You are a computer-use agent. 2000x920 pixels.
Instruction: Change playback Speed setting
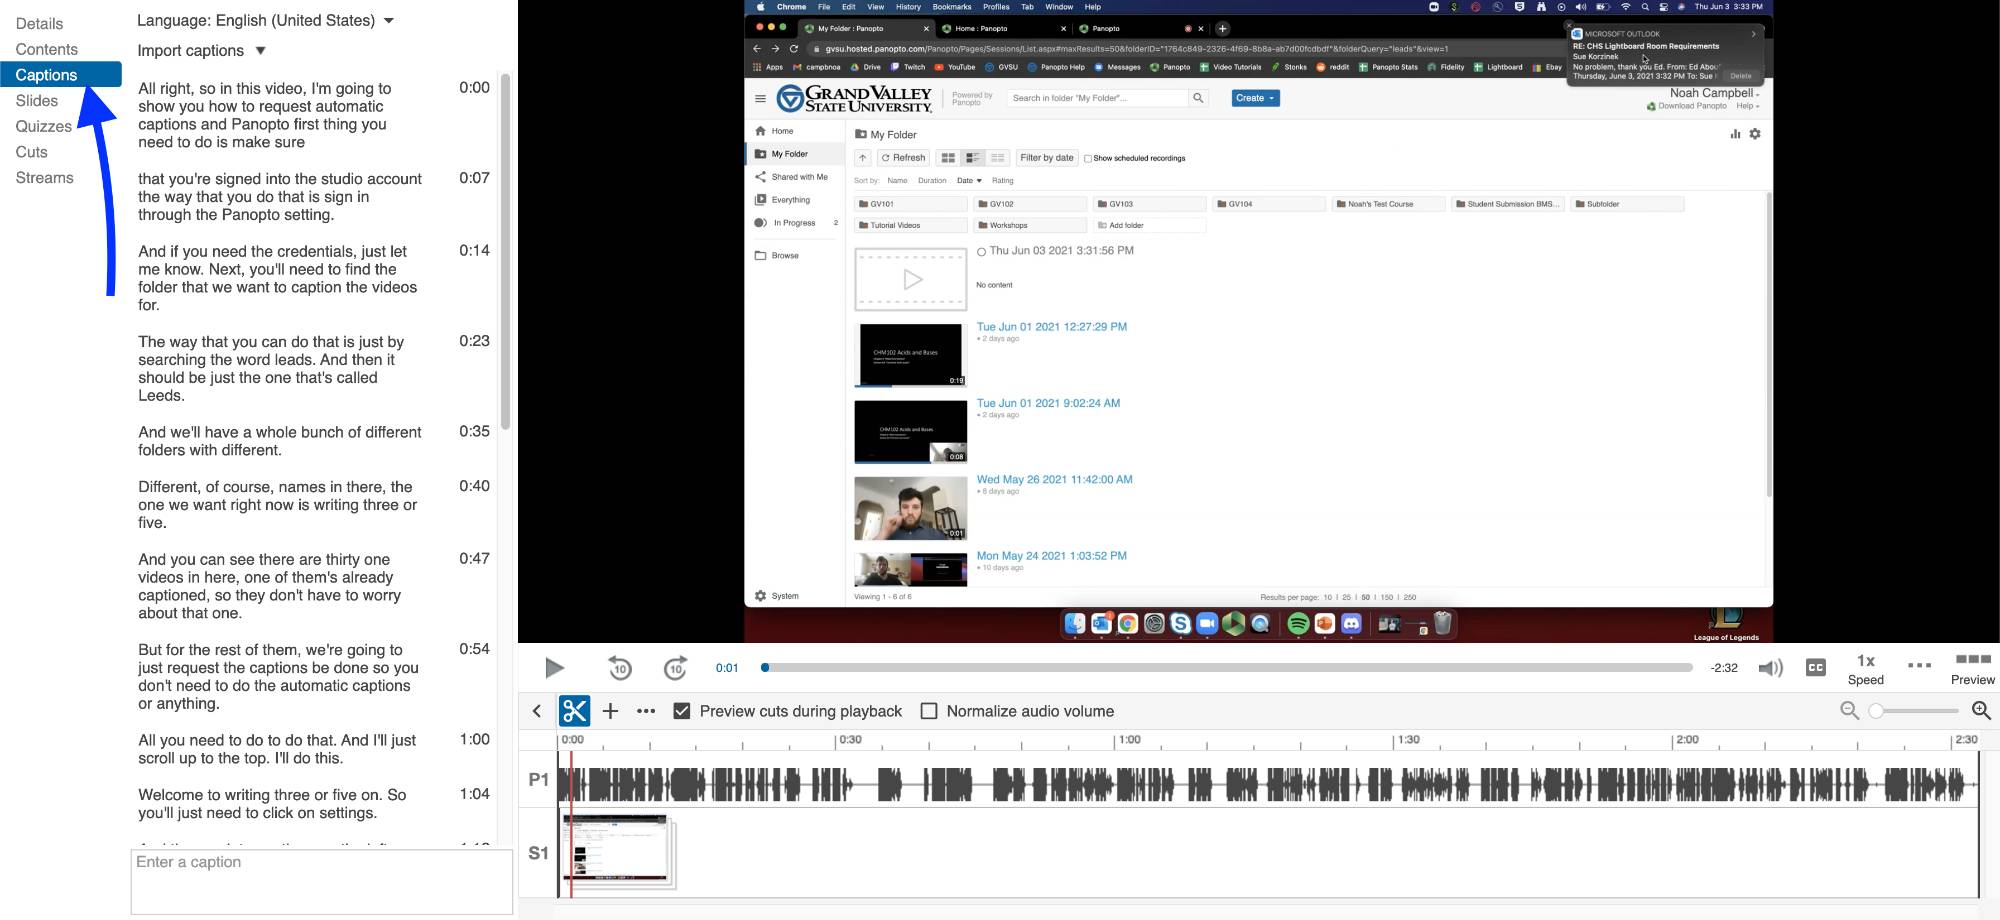click(1865, 669)
